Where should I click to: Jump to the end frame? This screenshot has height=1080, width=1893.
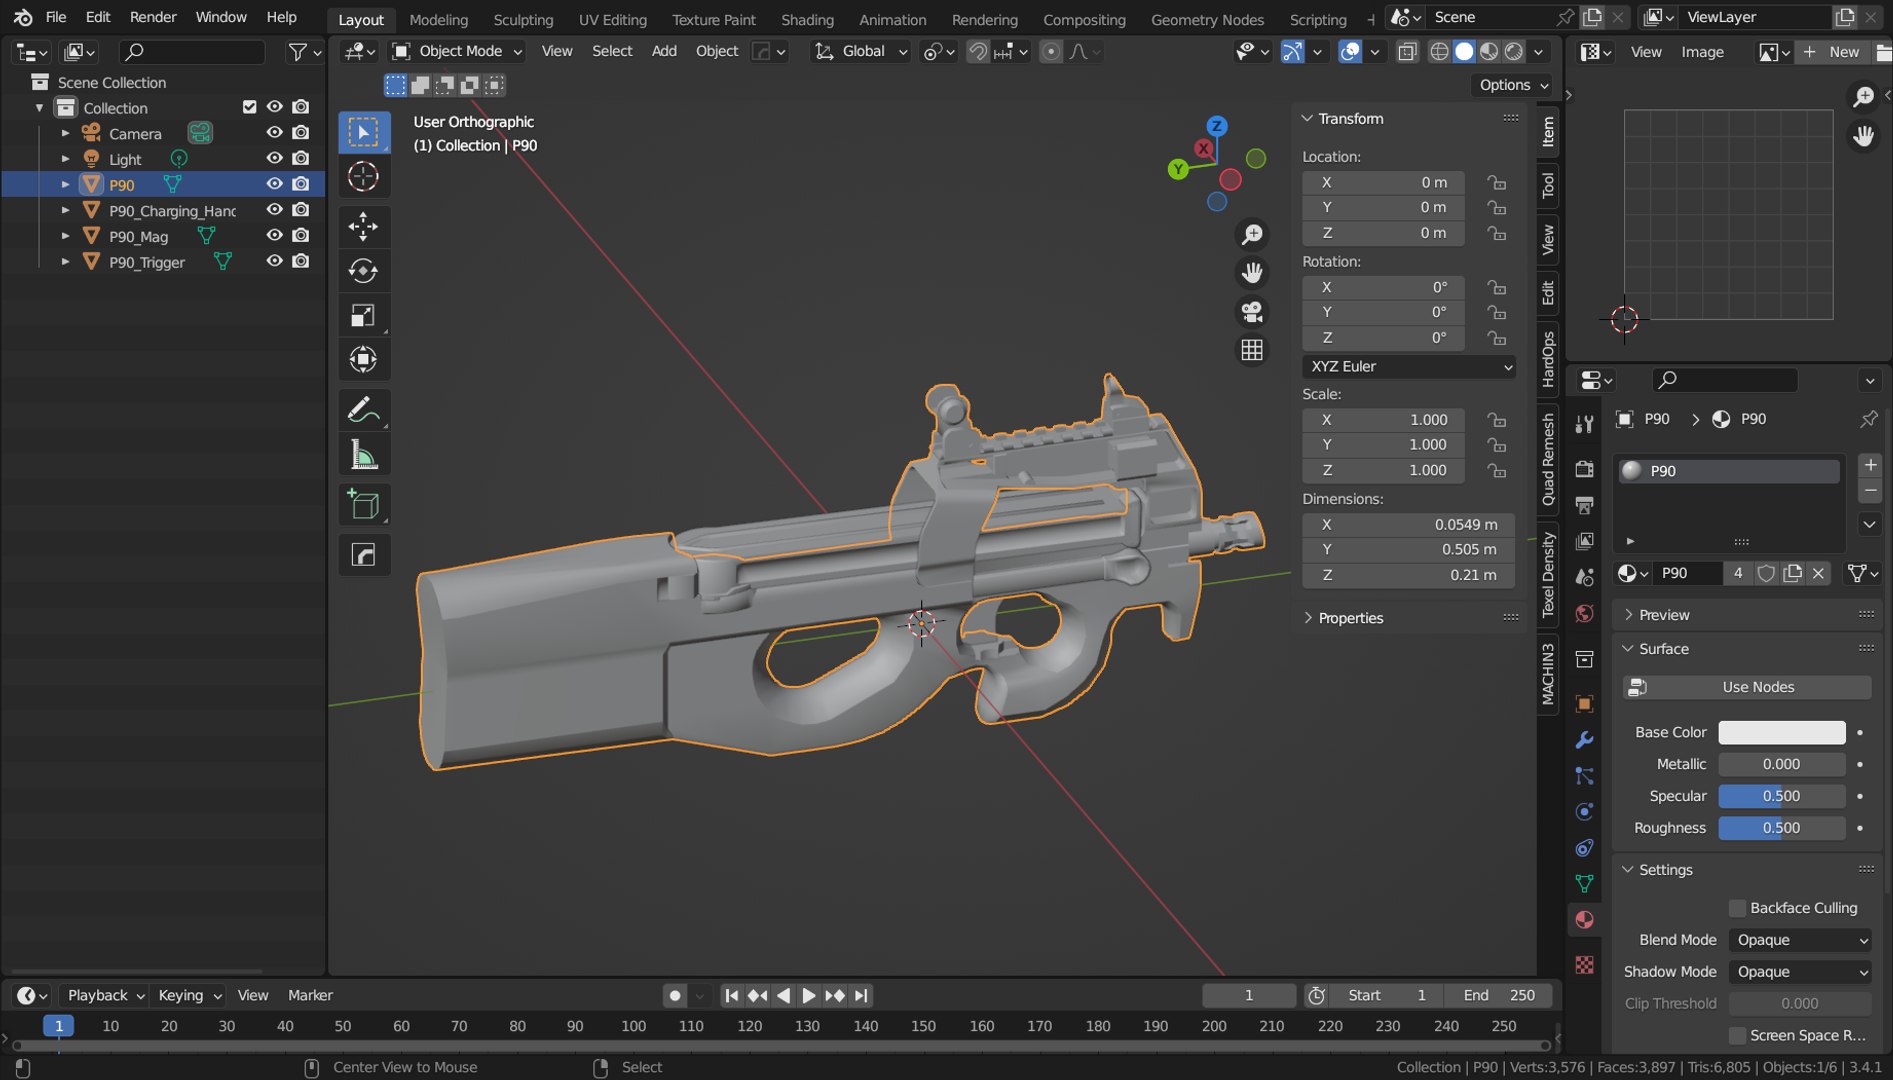point(861,996)
